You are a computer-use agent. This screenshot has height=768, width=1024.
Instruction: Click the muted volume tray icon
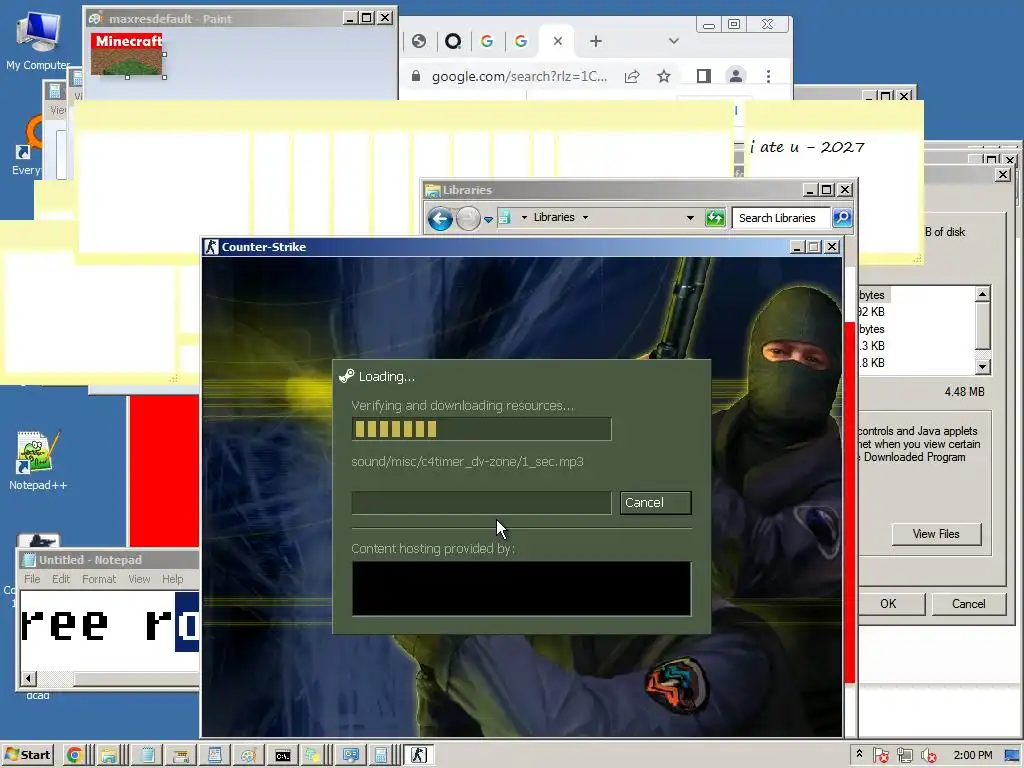(928, 756)
